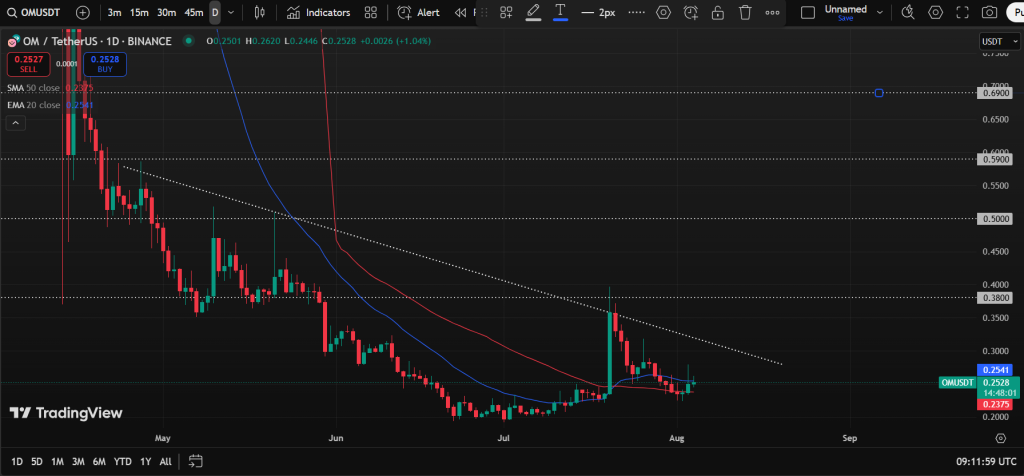Select the 30m timeframe

click(167, 12)
